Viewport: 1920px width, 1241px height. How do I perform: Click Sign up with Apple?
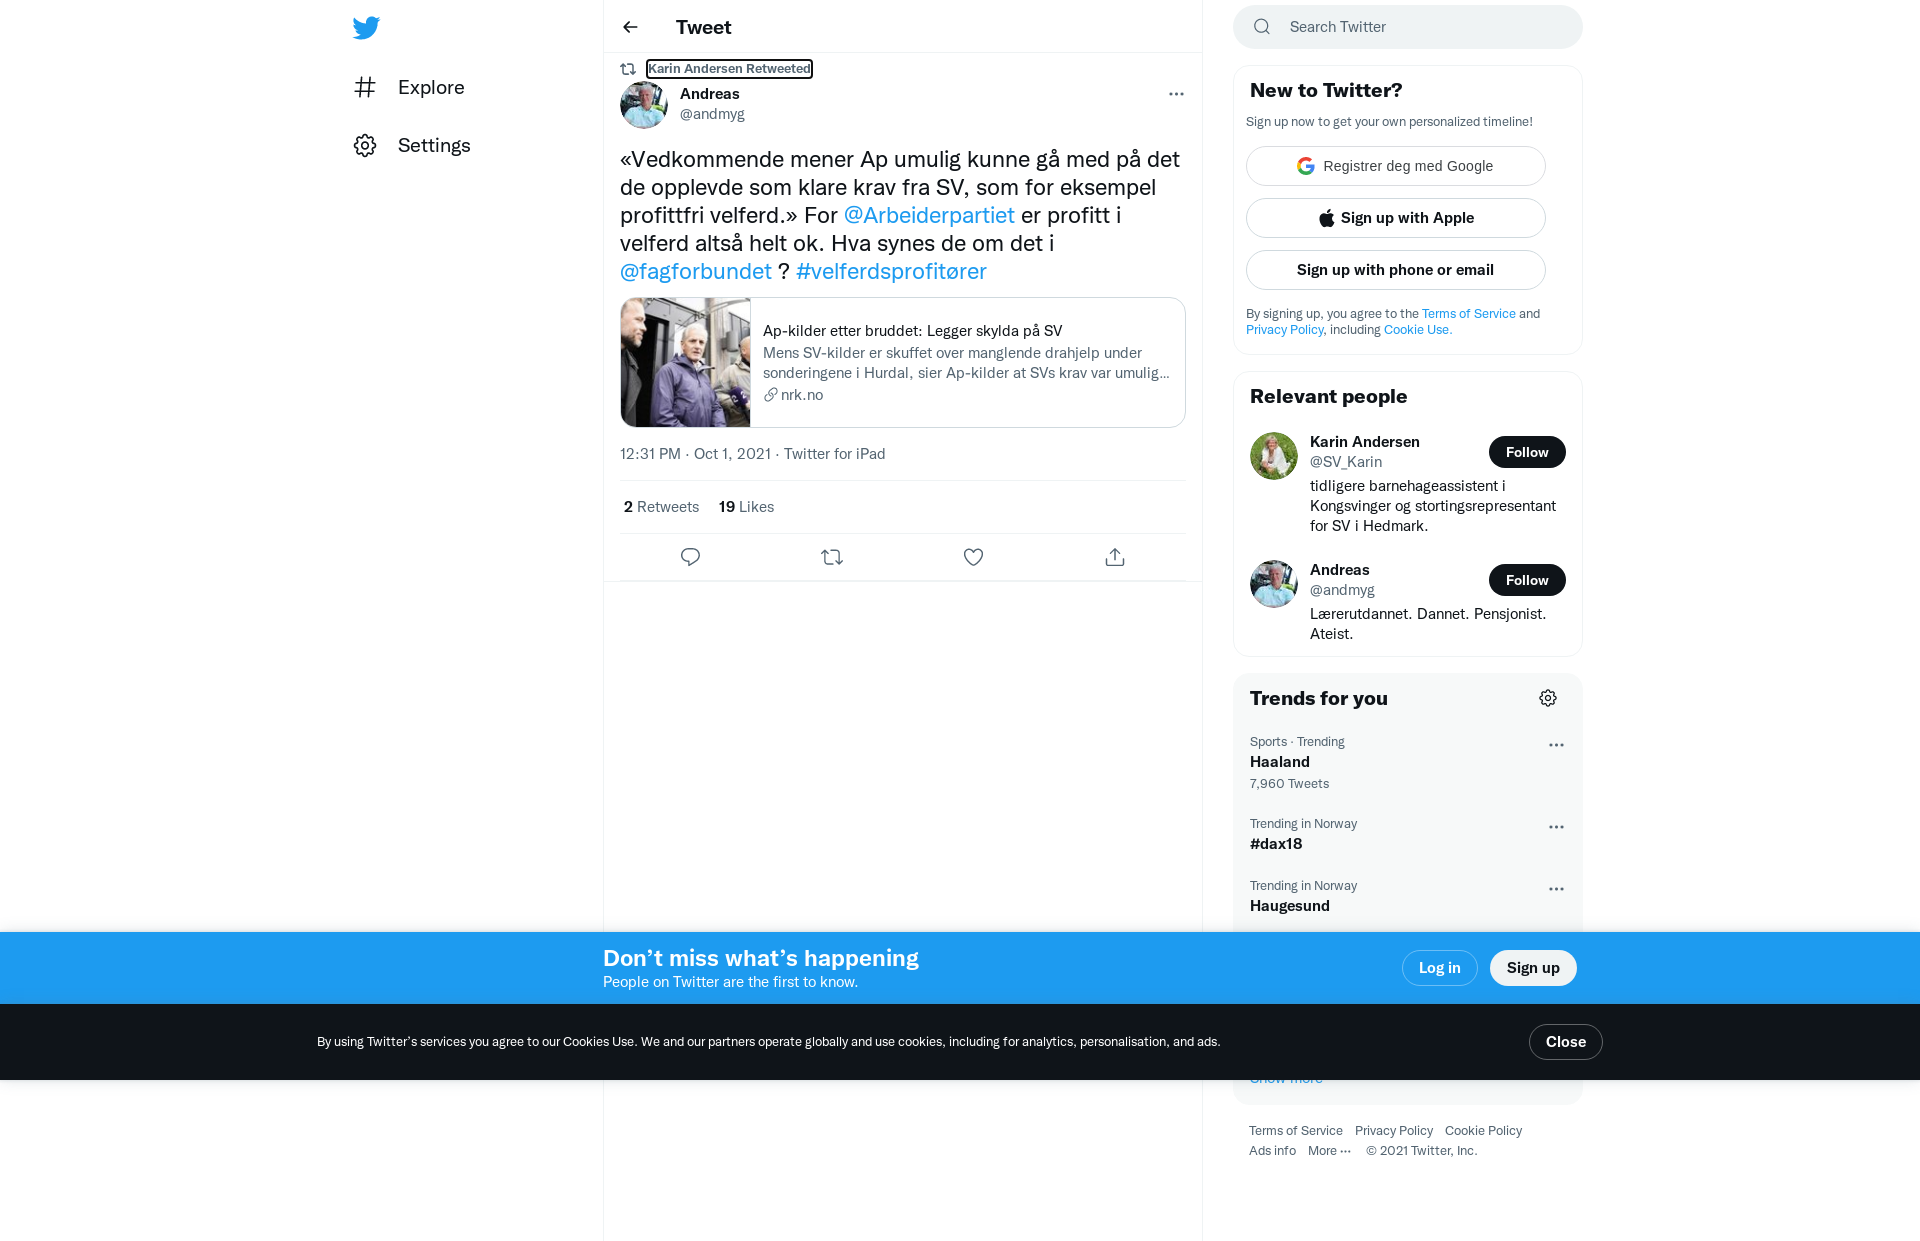[1396, 218]
